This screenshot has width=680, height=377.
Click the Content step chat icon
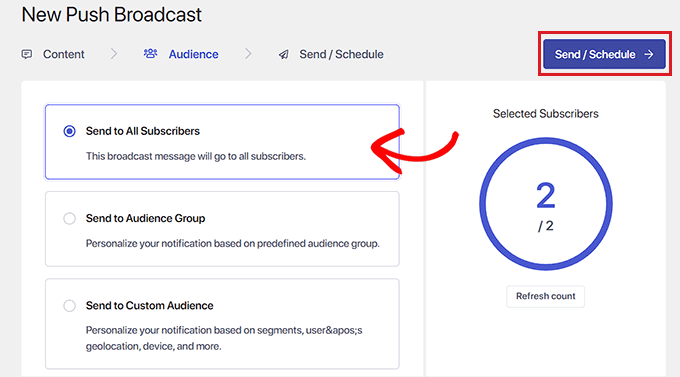[x=27, y=54]
